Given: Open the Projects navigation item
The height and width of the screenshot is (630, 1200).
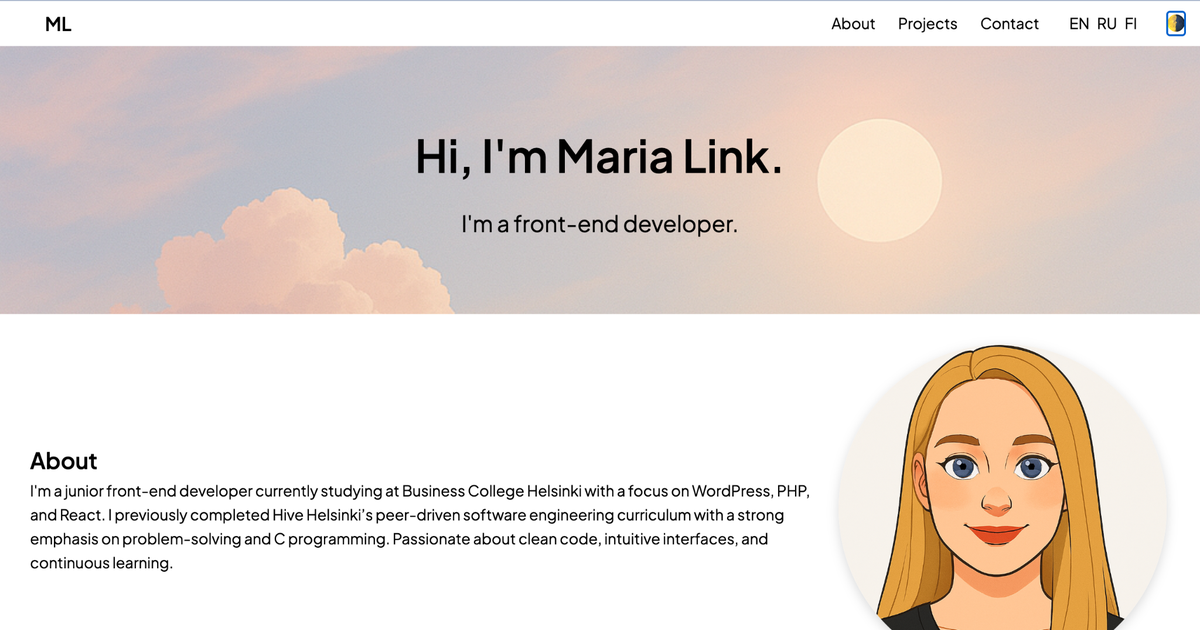Looking at the screenshot, I should (927, 23).
